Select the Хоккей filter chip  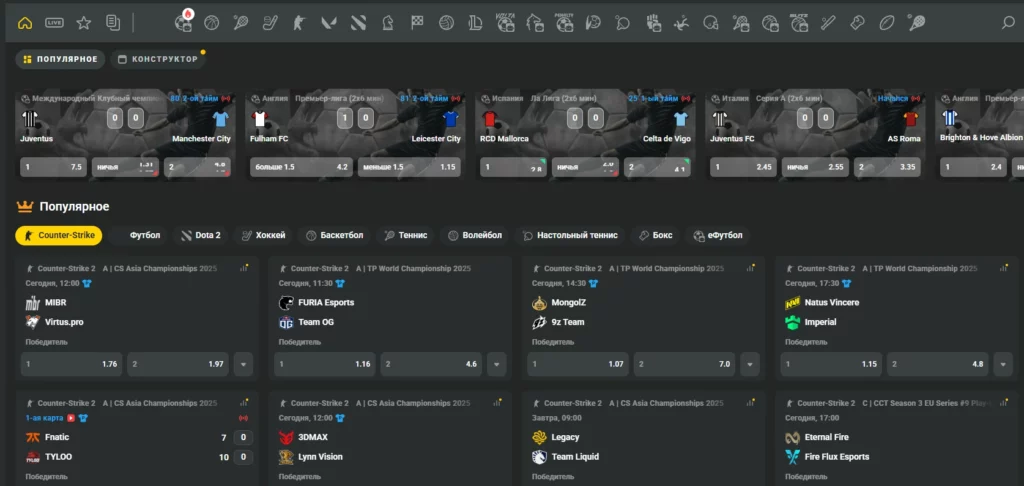[263, 235]
